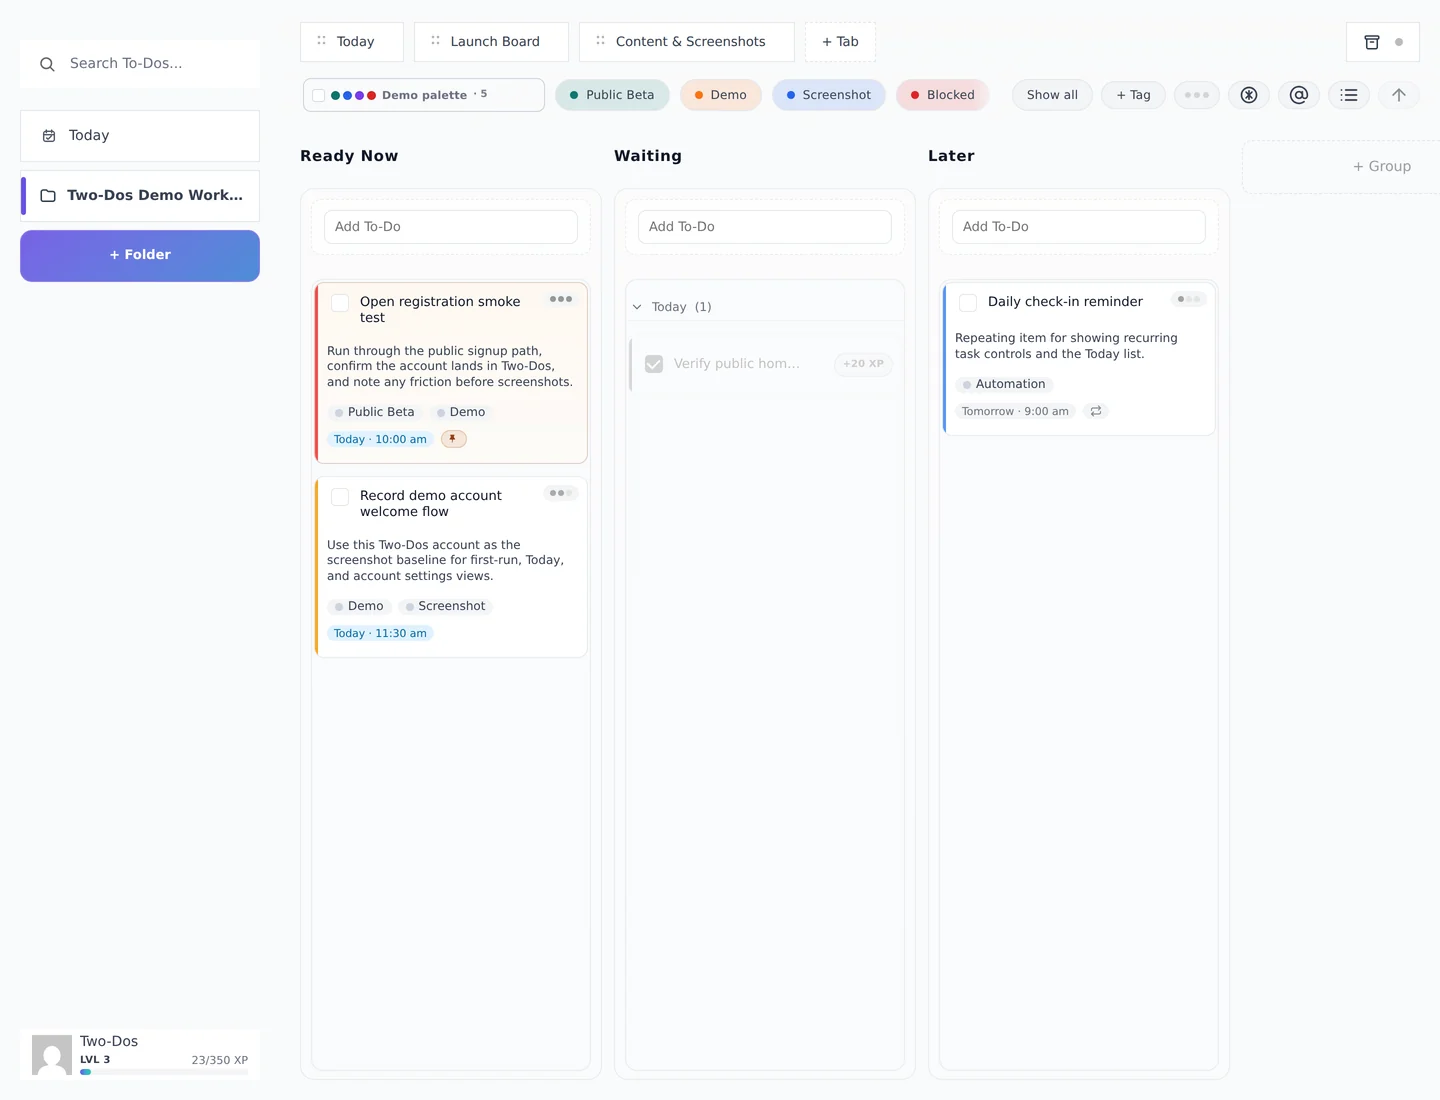This screenshot has width=1440, height=1100.
Task: Open the Today list in sidebar
Action: 140,136
